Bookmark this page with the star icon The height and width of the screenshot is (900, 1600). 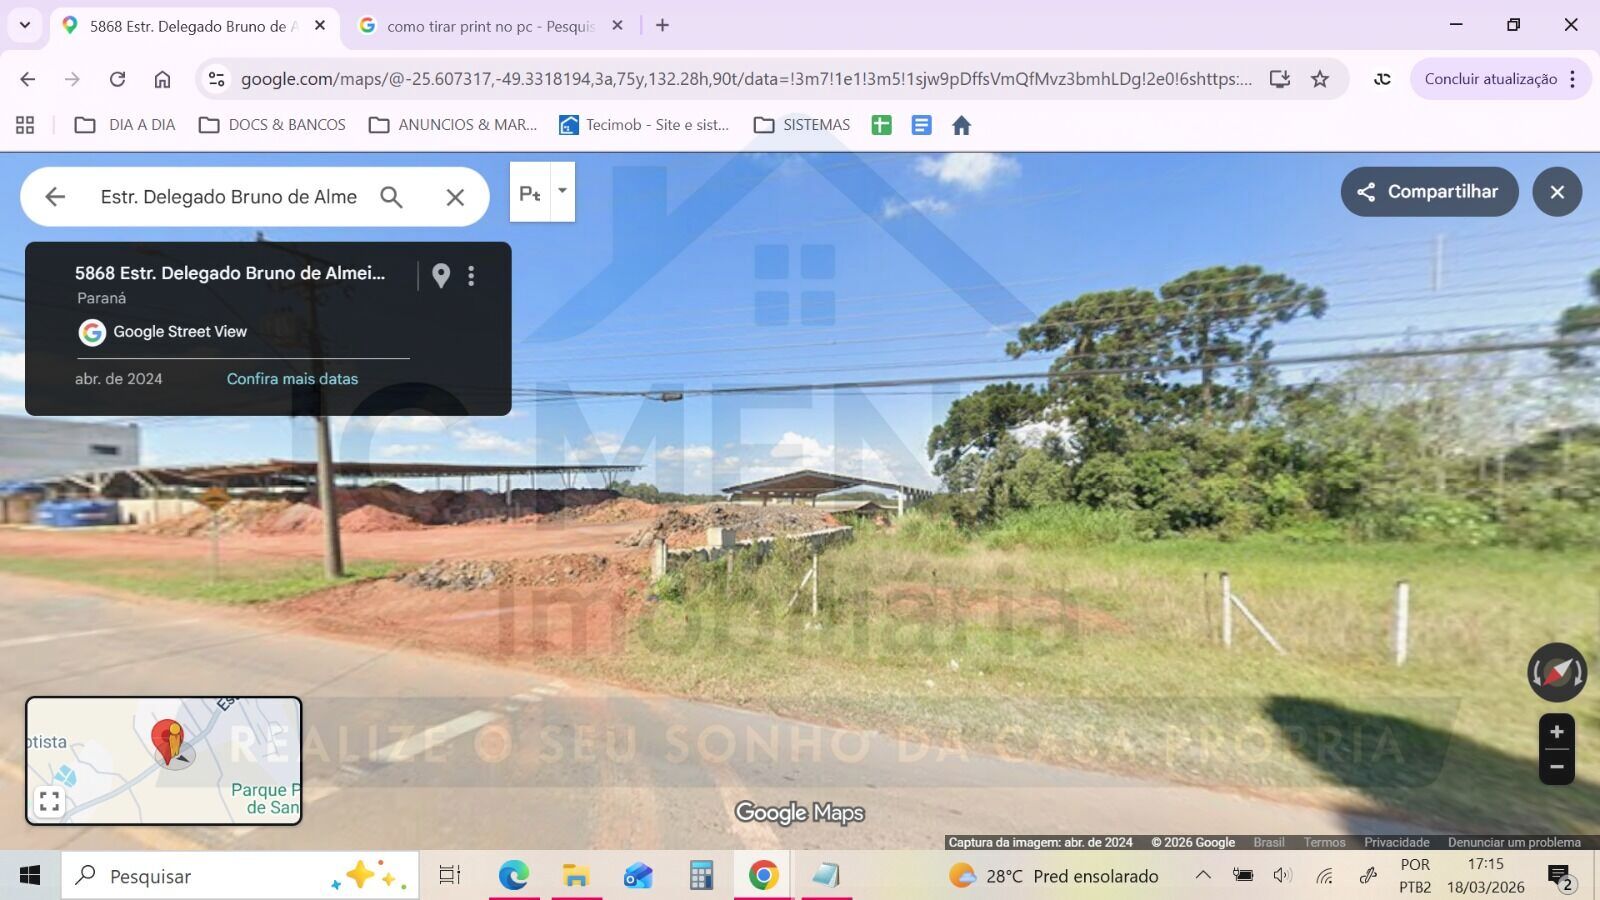tap(1320, 79)
